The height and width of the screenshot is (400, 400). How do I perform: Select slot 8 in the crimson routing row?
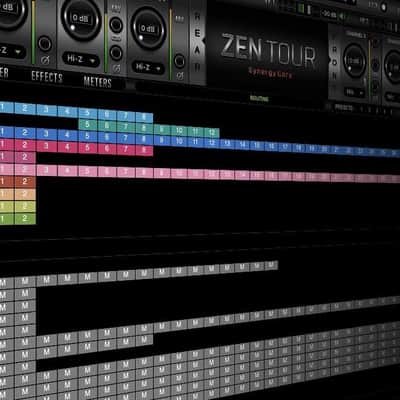[x=144, y=150]
